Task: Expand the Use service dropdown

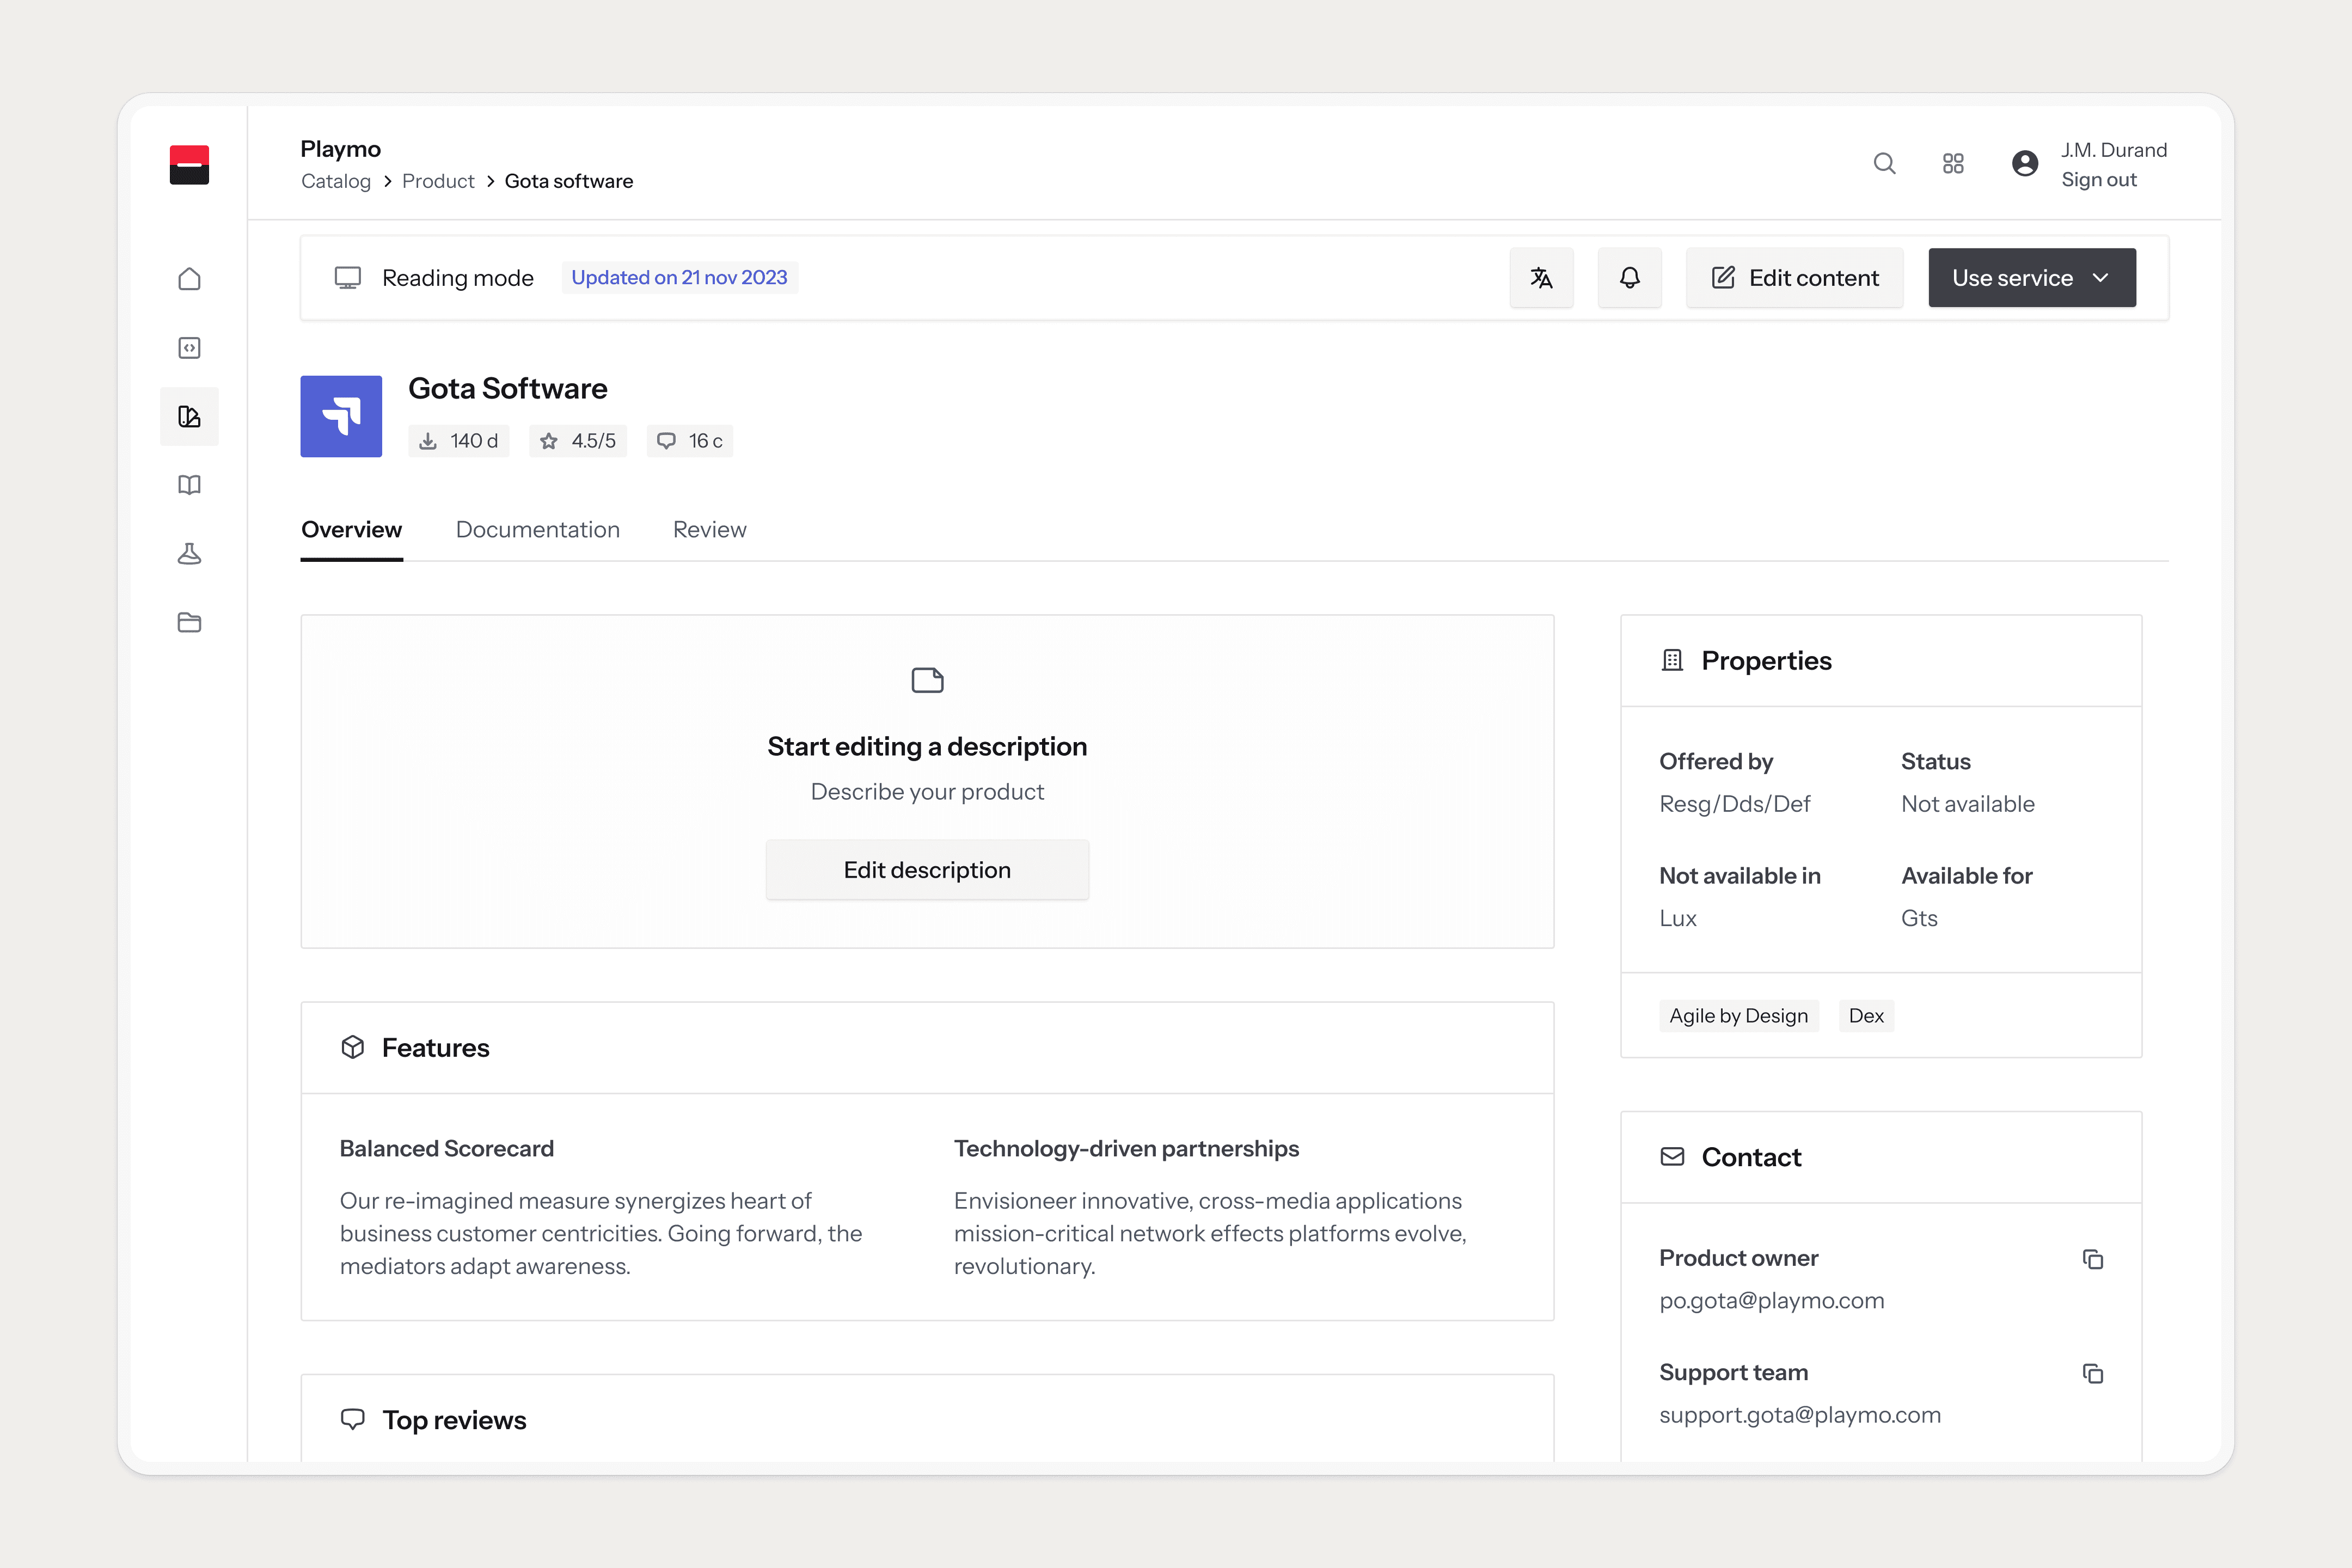Action: click(x=2032, y=278)
